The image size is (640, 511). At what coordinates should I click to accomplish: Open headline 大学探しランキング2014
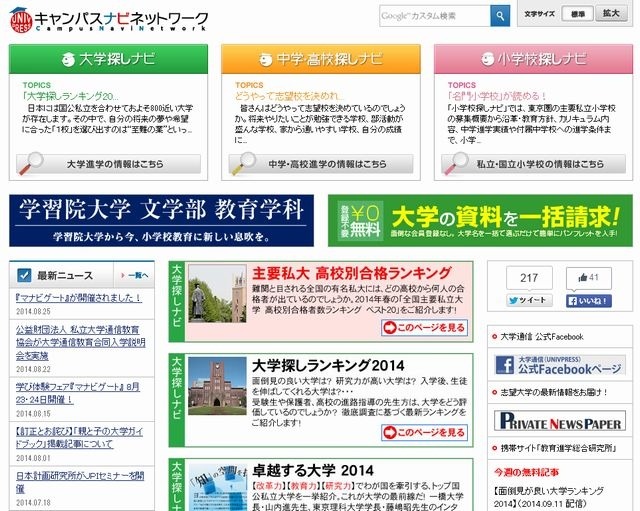pos(328,365)
